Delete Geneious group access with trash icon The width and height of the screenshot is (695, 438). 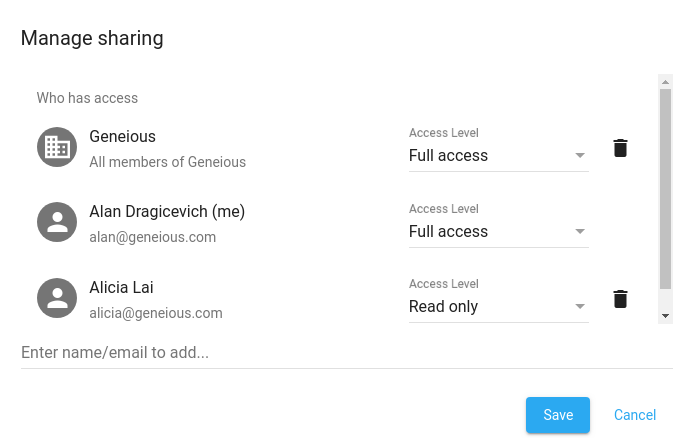(620, 148)
